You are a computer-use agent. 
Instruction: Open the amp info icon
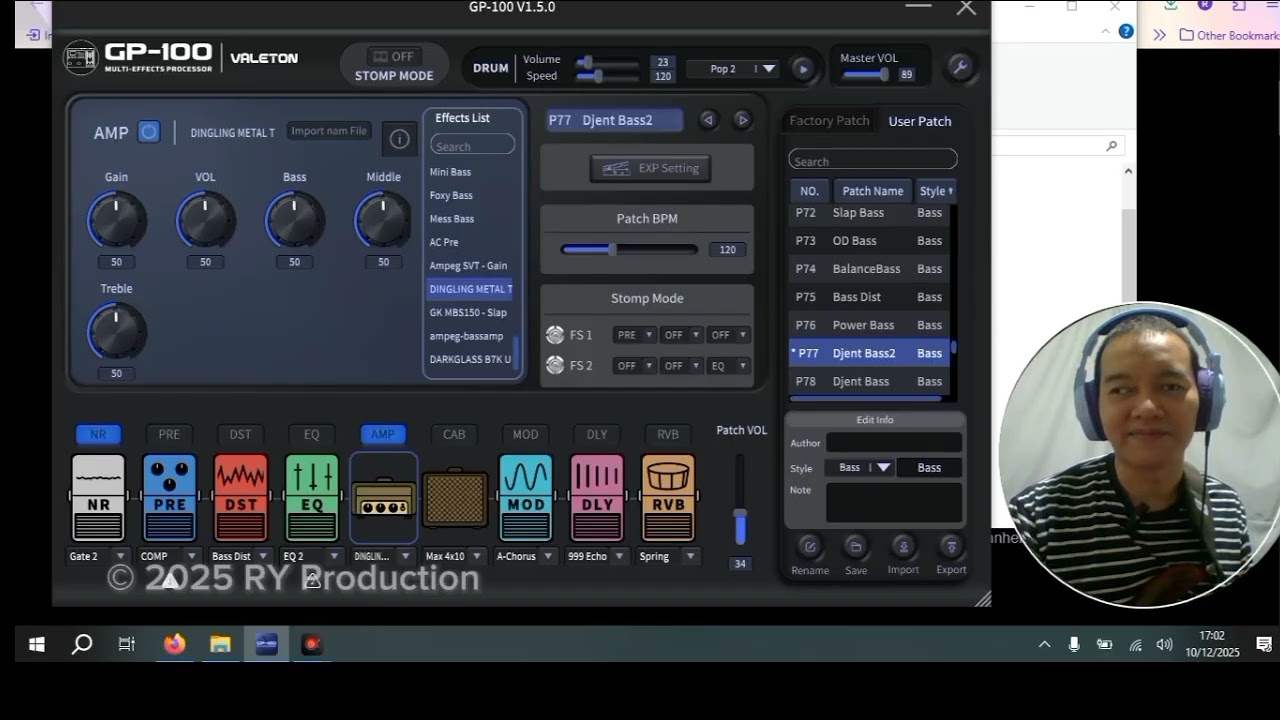click(399, 139)
